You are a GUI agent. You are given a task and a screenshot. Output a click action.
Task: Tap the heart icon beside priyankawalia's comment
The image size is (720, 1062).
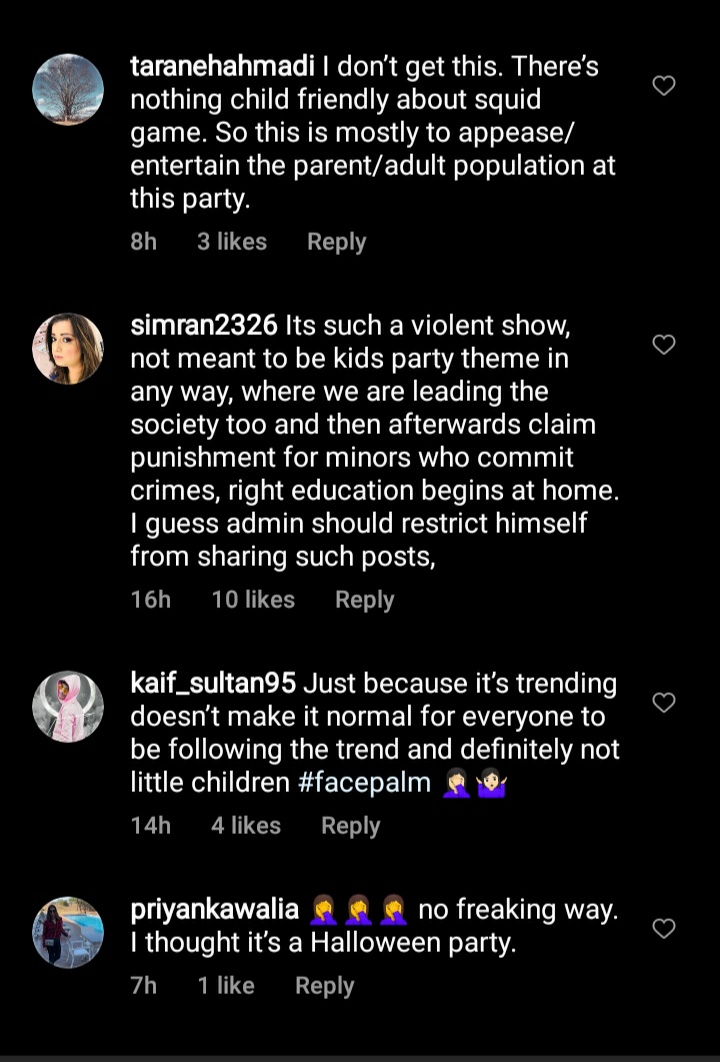pyautogui.click(x=663, y=929)
